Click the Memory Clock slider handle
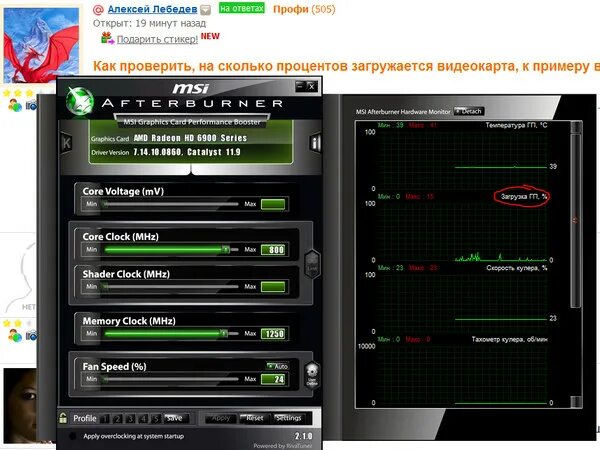This screenshot has width=600, height=450. coord(224,333)
